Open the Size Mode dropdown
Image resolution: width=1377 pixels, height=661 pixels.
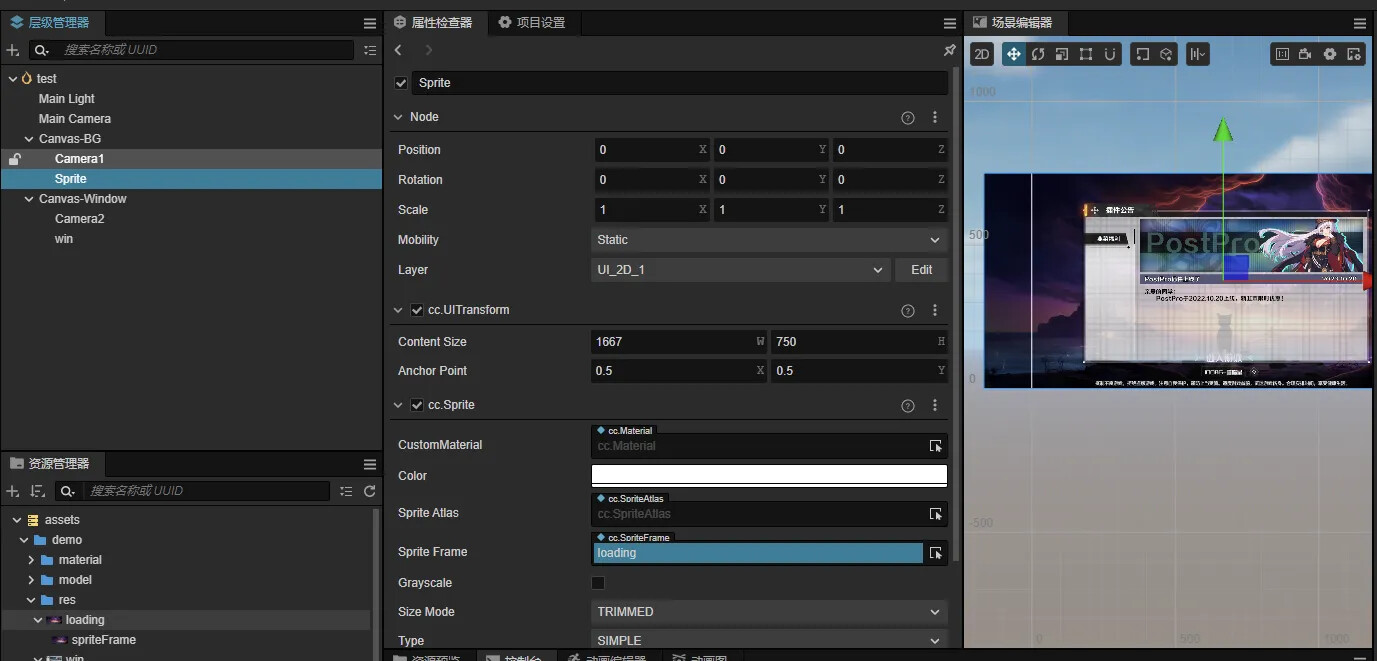770,612
